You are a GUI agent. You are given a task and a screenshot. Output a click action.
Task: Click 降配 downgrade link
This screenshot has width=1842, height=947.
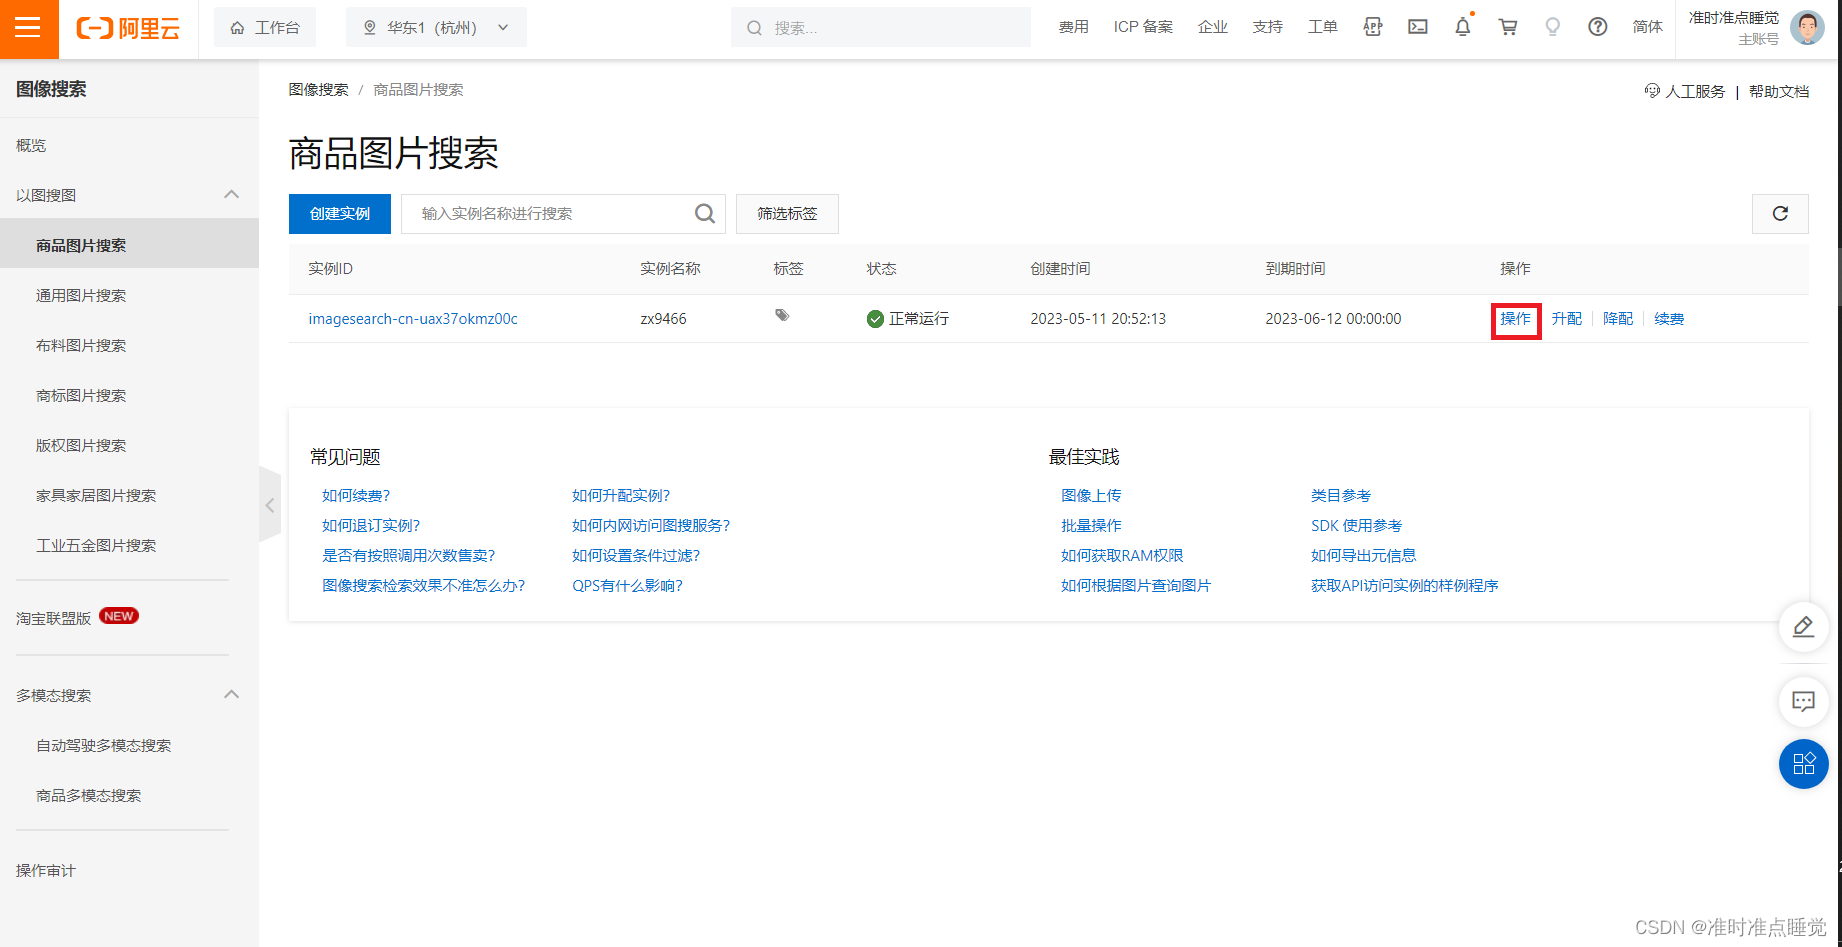point(1618,319)
